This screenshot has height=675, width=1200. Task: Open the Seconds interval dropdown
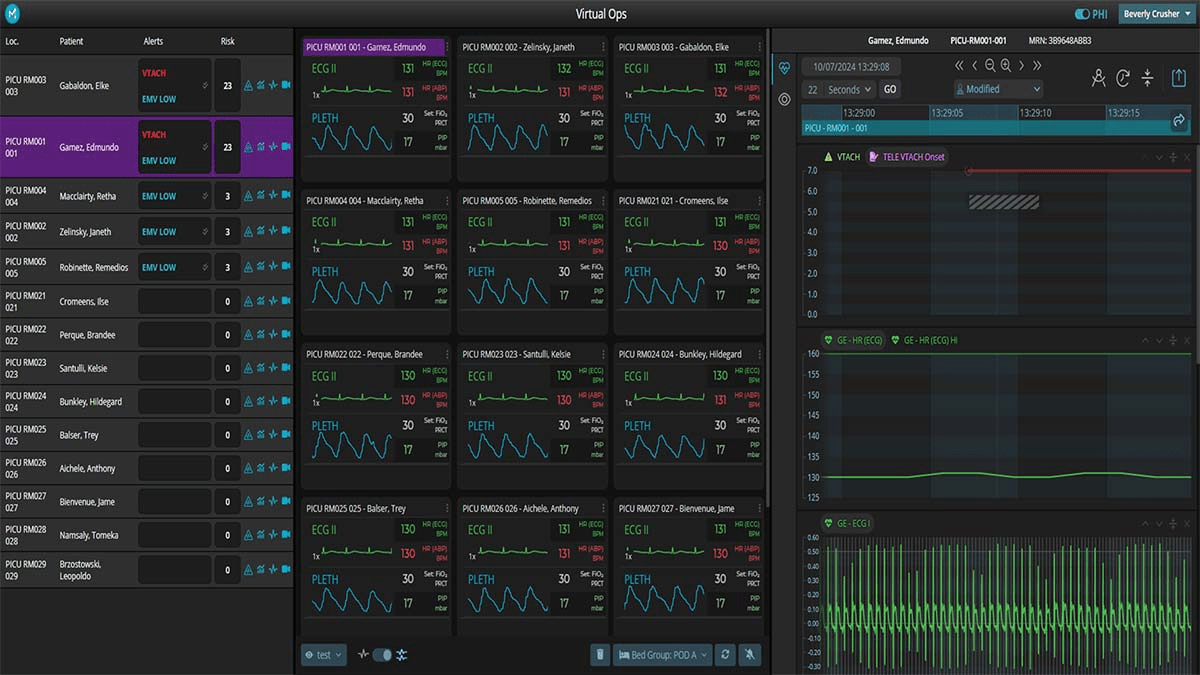(x=844, y=89)
